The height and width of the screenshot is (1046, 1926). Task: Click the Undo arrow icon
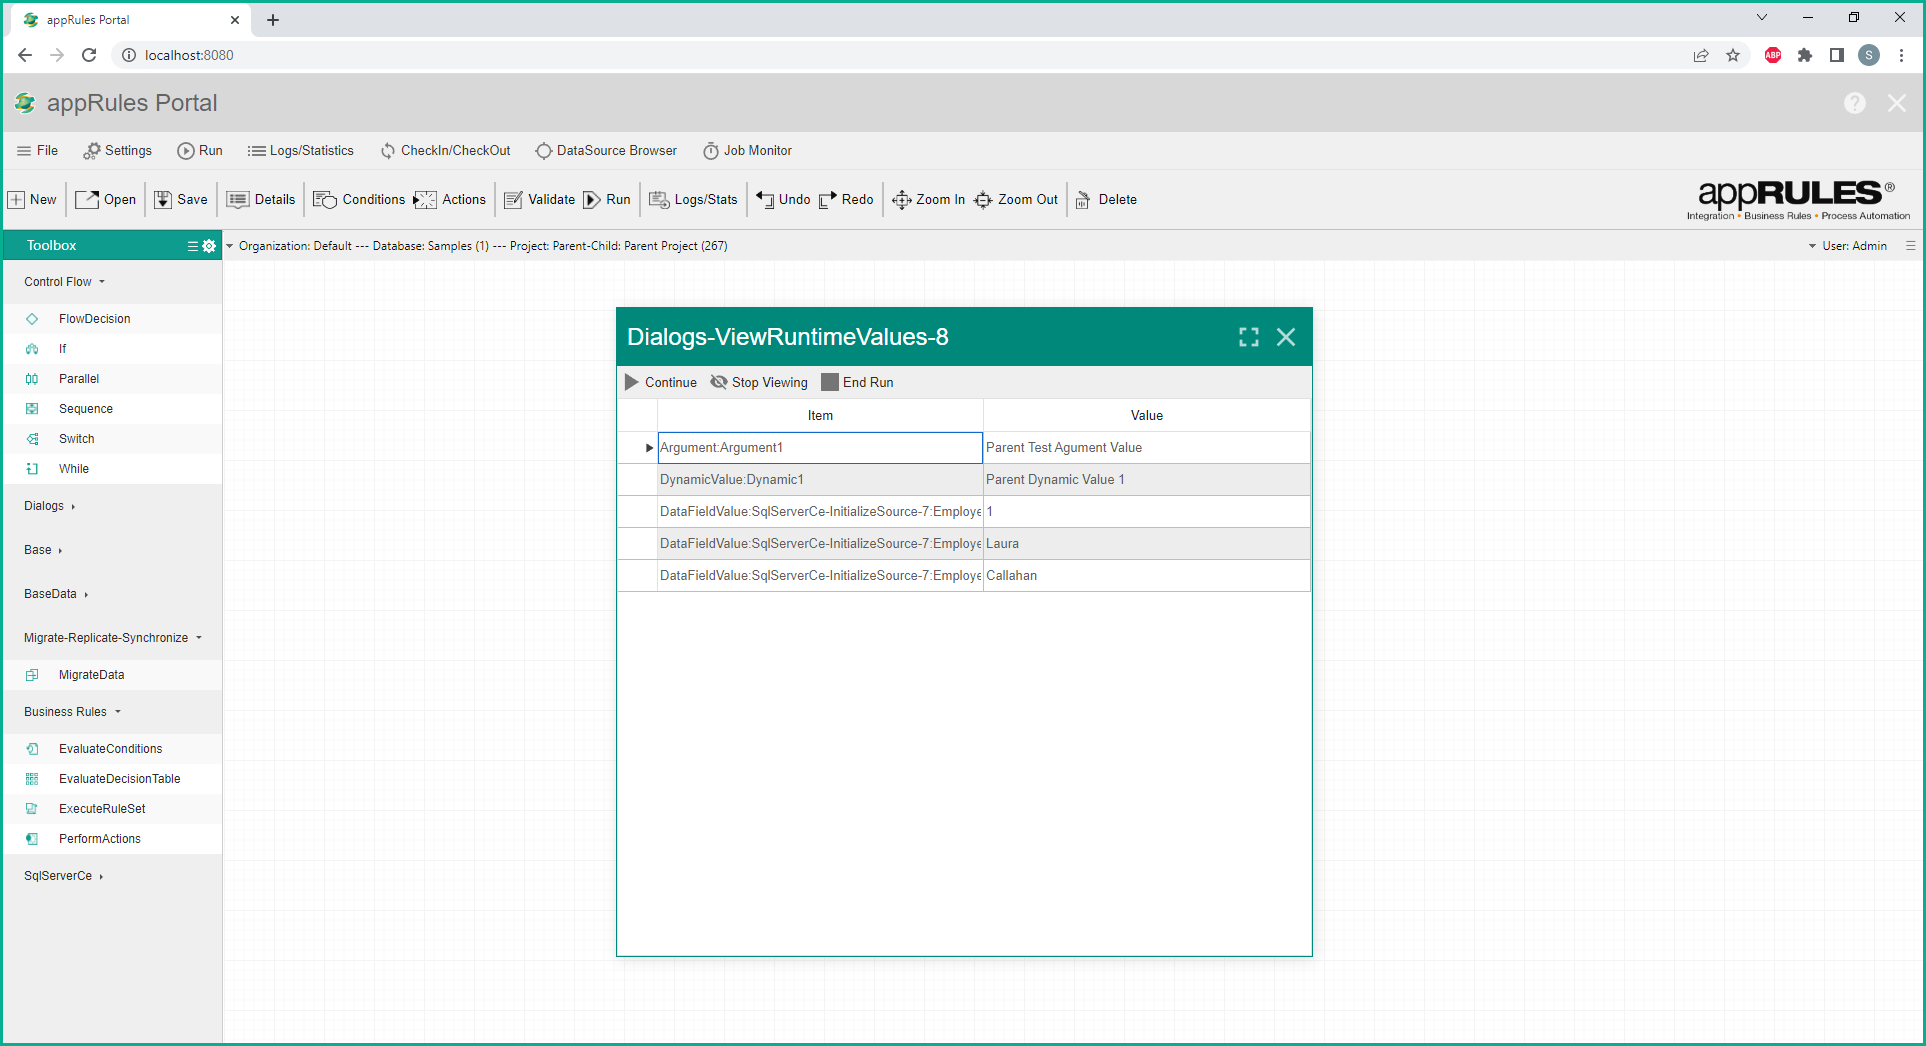click(765, 200)
